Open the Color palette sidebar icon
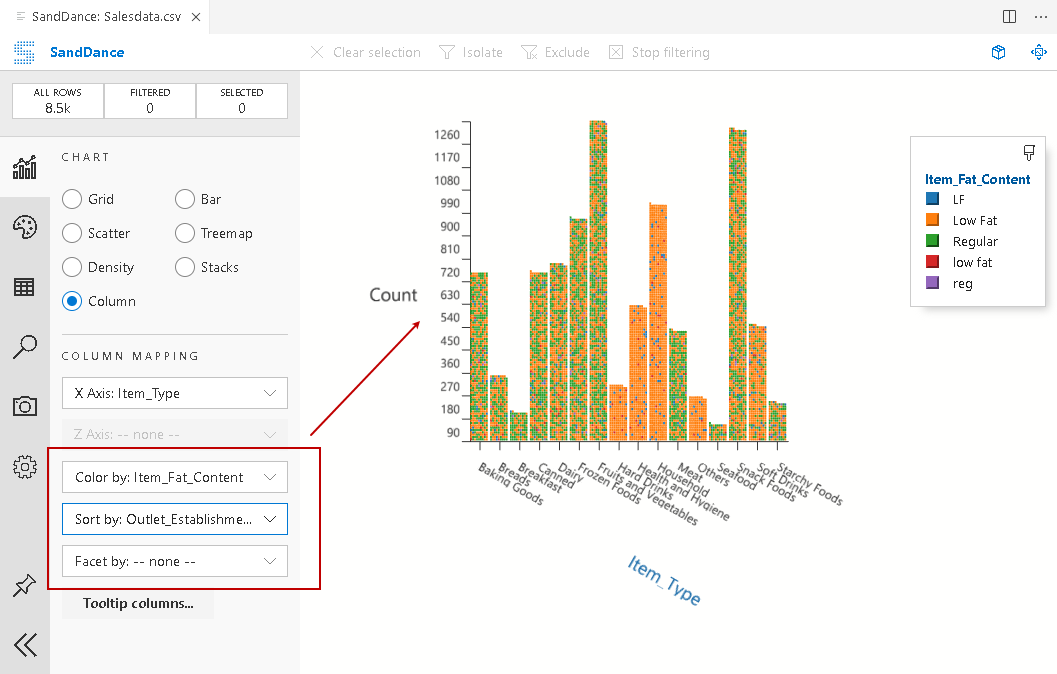Image resolution: width=1057 pixels, height=674 pixels. pyautogui.click(x=24, y=227)
